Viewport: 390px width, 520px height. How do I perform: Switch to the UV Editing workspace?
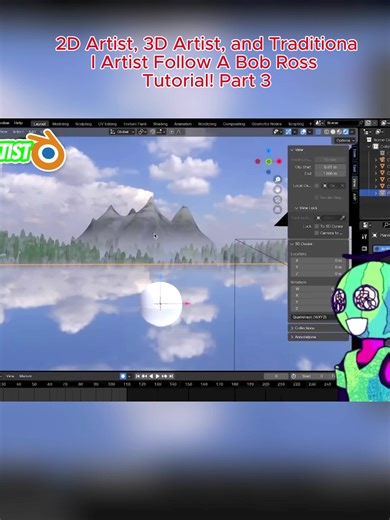(107, 124)
